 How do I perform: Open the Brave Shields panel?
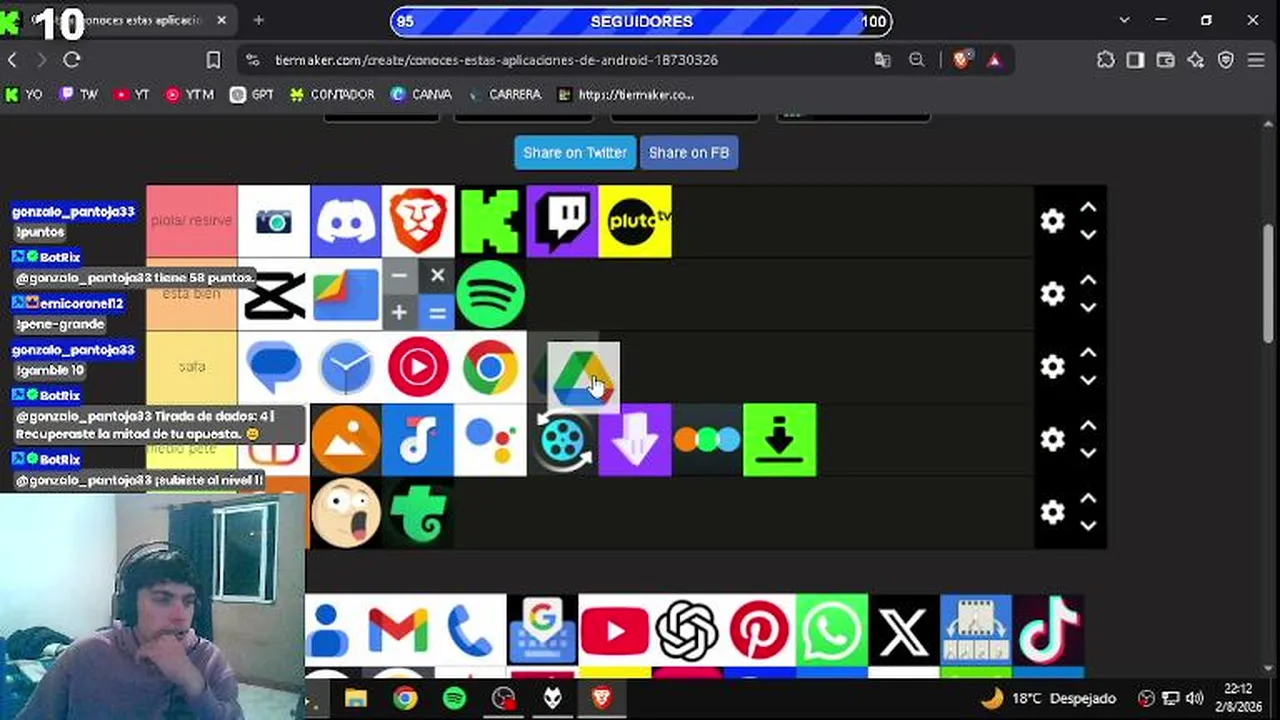(x=962, y=60)
